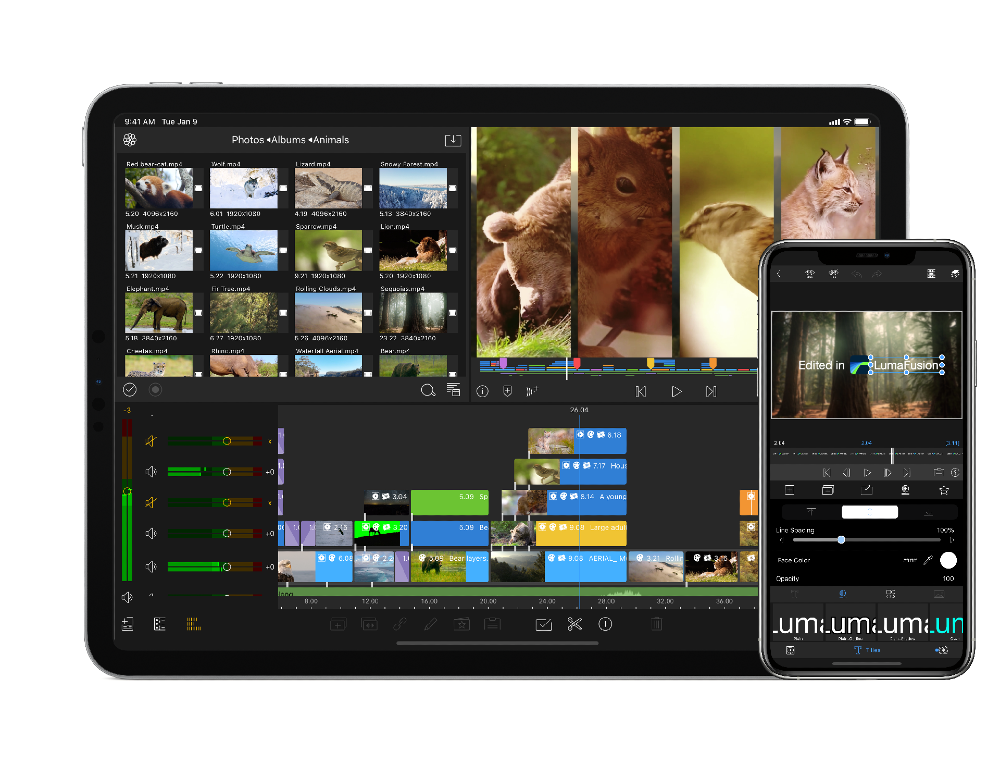Click the white face color swatch

[948, 561]
